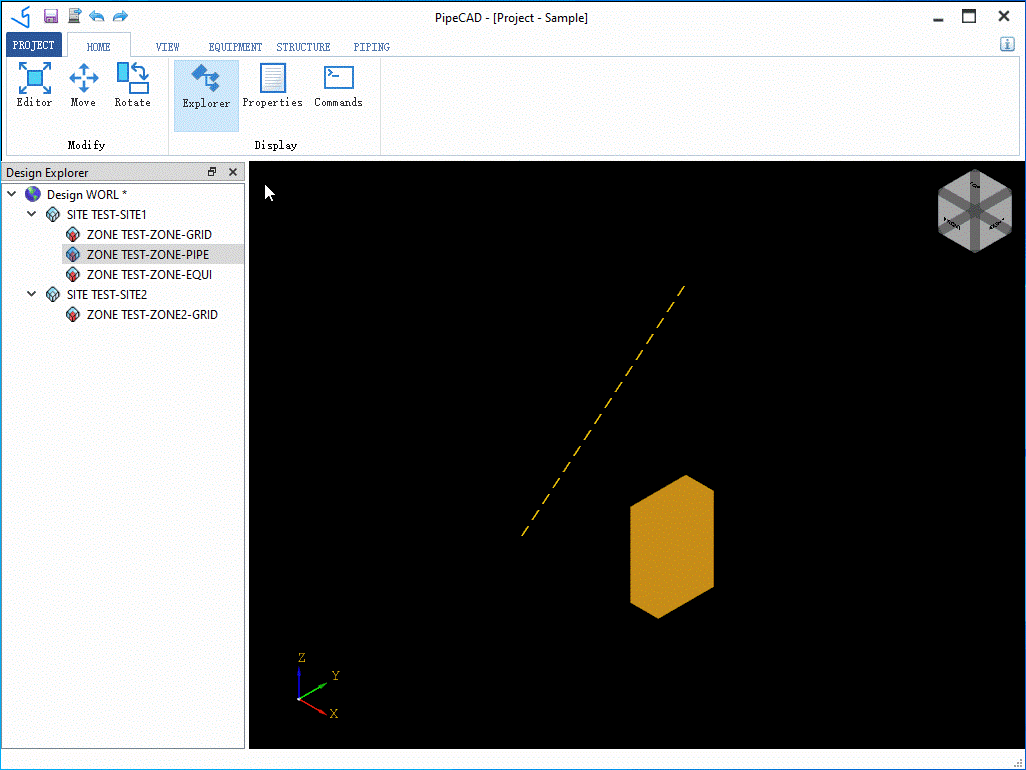The width and height of the screenshot is (1026, 770).
Task: Click the Save icon in quick access bar
Action: click(x=50, y=16)
